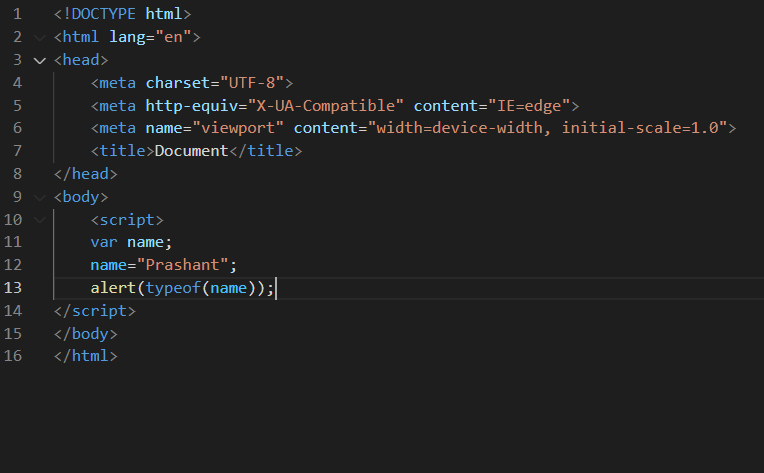
Task: Click the "en" string value
Action: pos(173,38)
